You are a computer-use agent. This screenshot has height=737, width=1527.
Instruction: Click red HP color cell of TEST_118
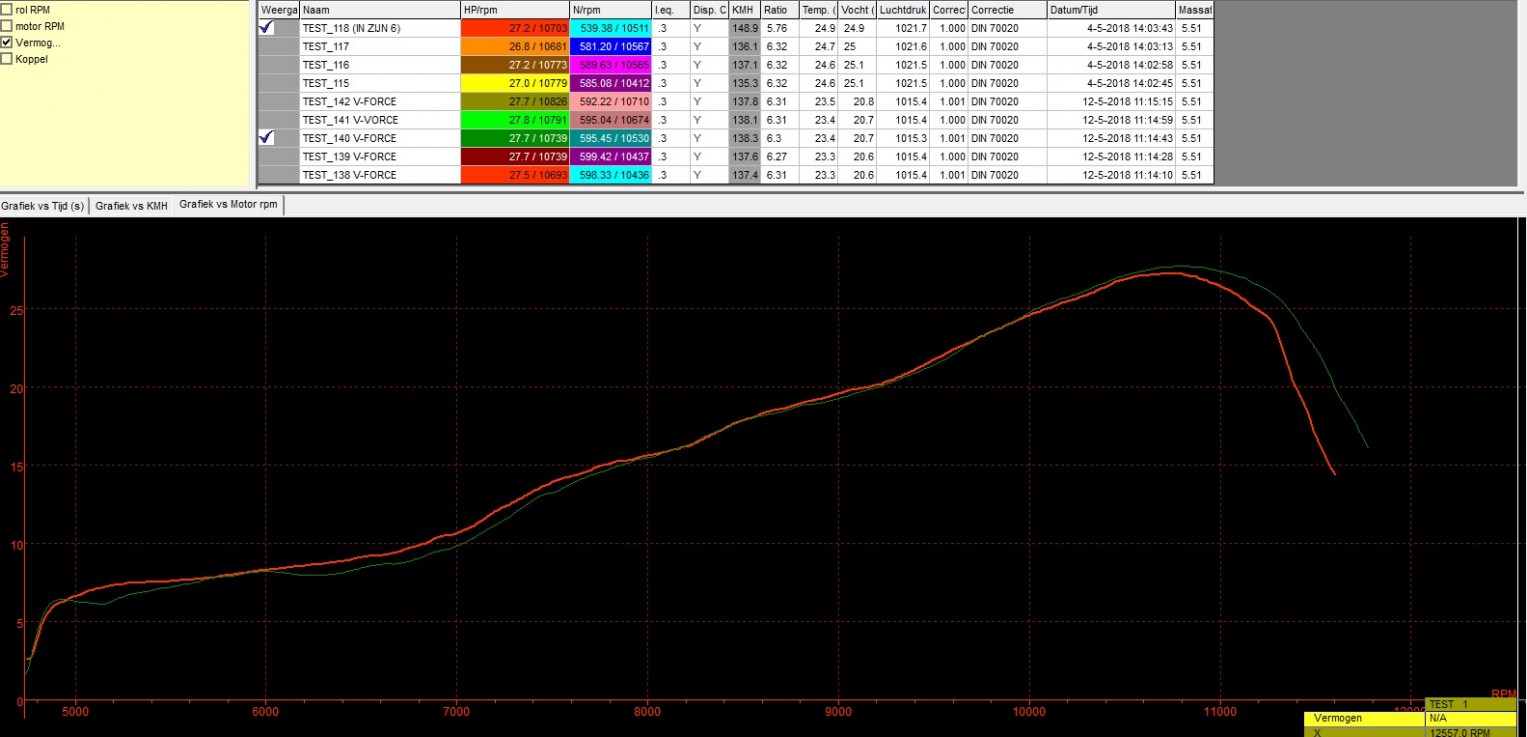(514, 28)
